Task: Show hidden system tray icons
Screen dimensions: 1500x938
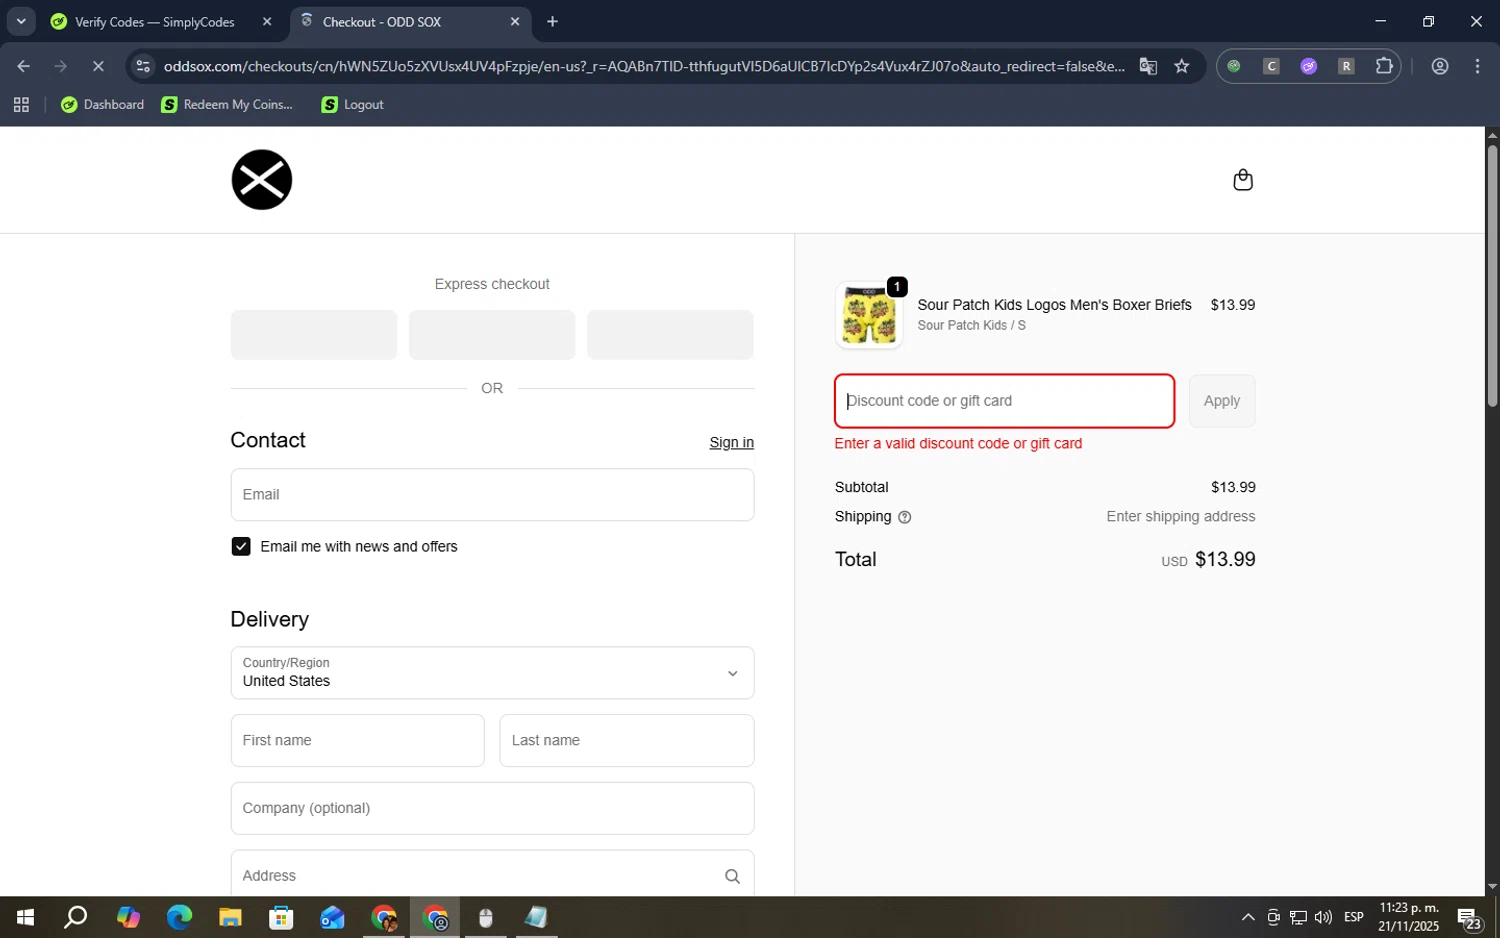Action: point(1248,917)
